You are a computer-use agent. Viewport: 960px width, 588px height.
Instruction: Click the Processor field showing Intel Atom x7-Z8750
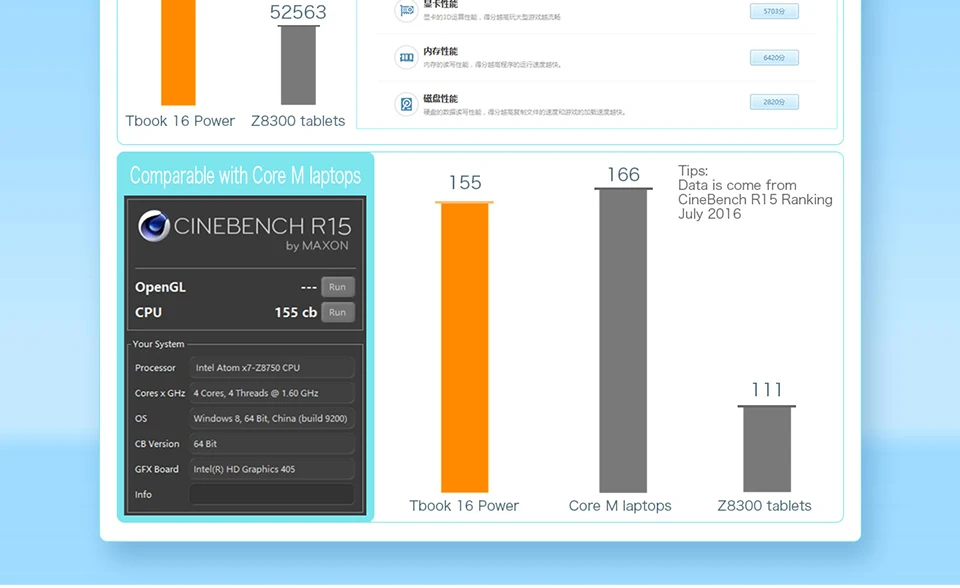[x=272, y=368]
